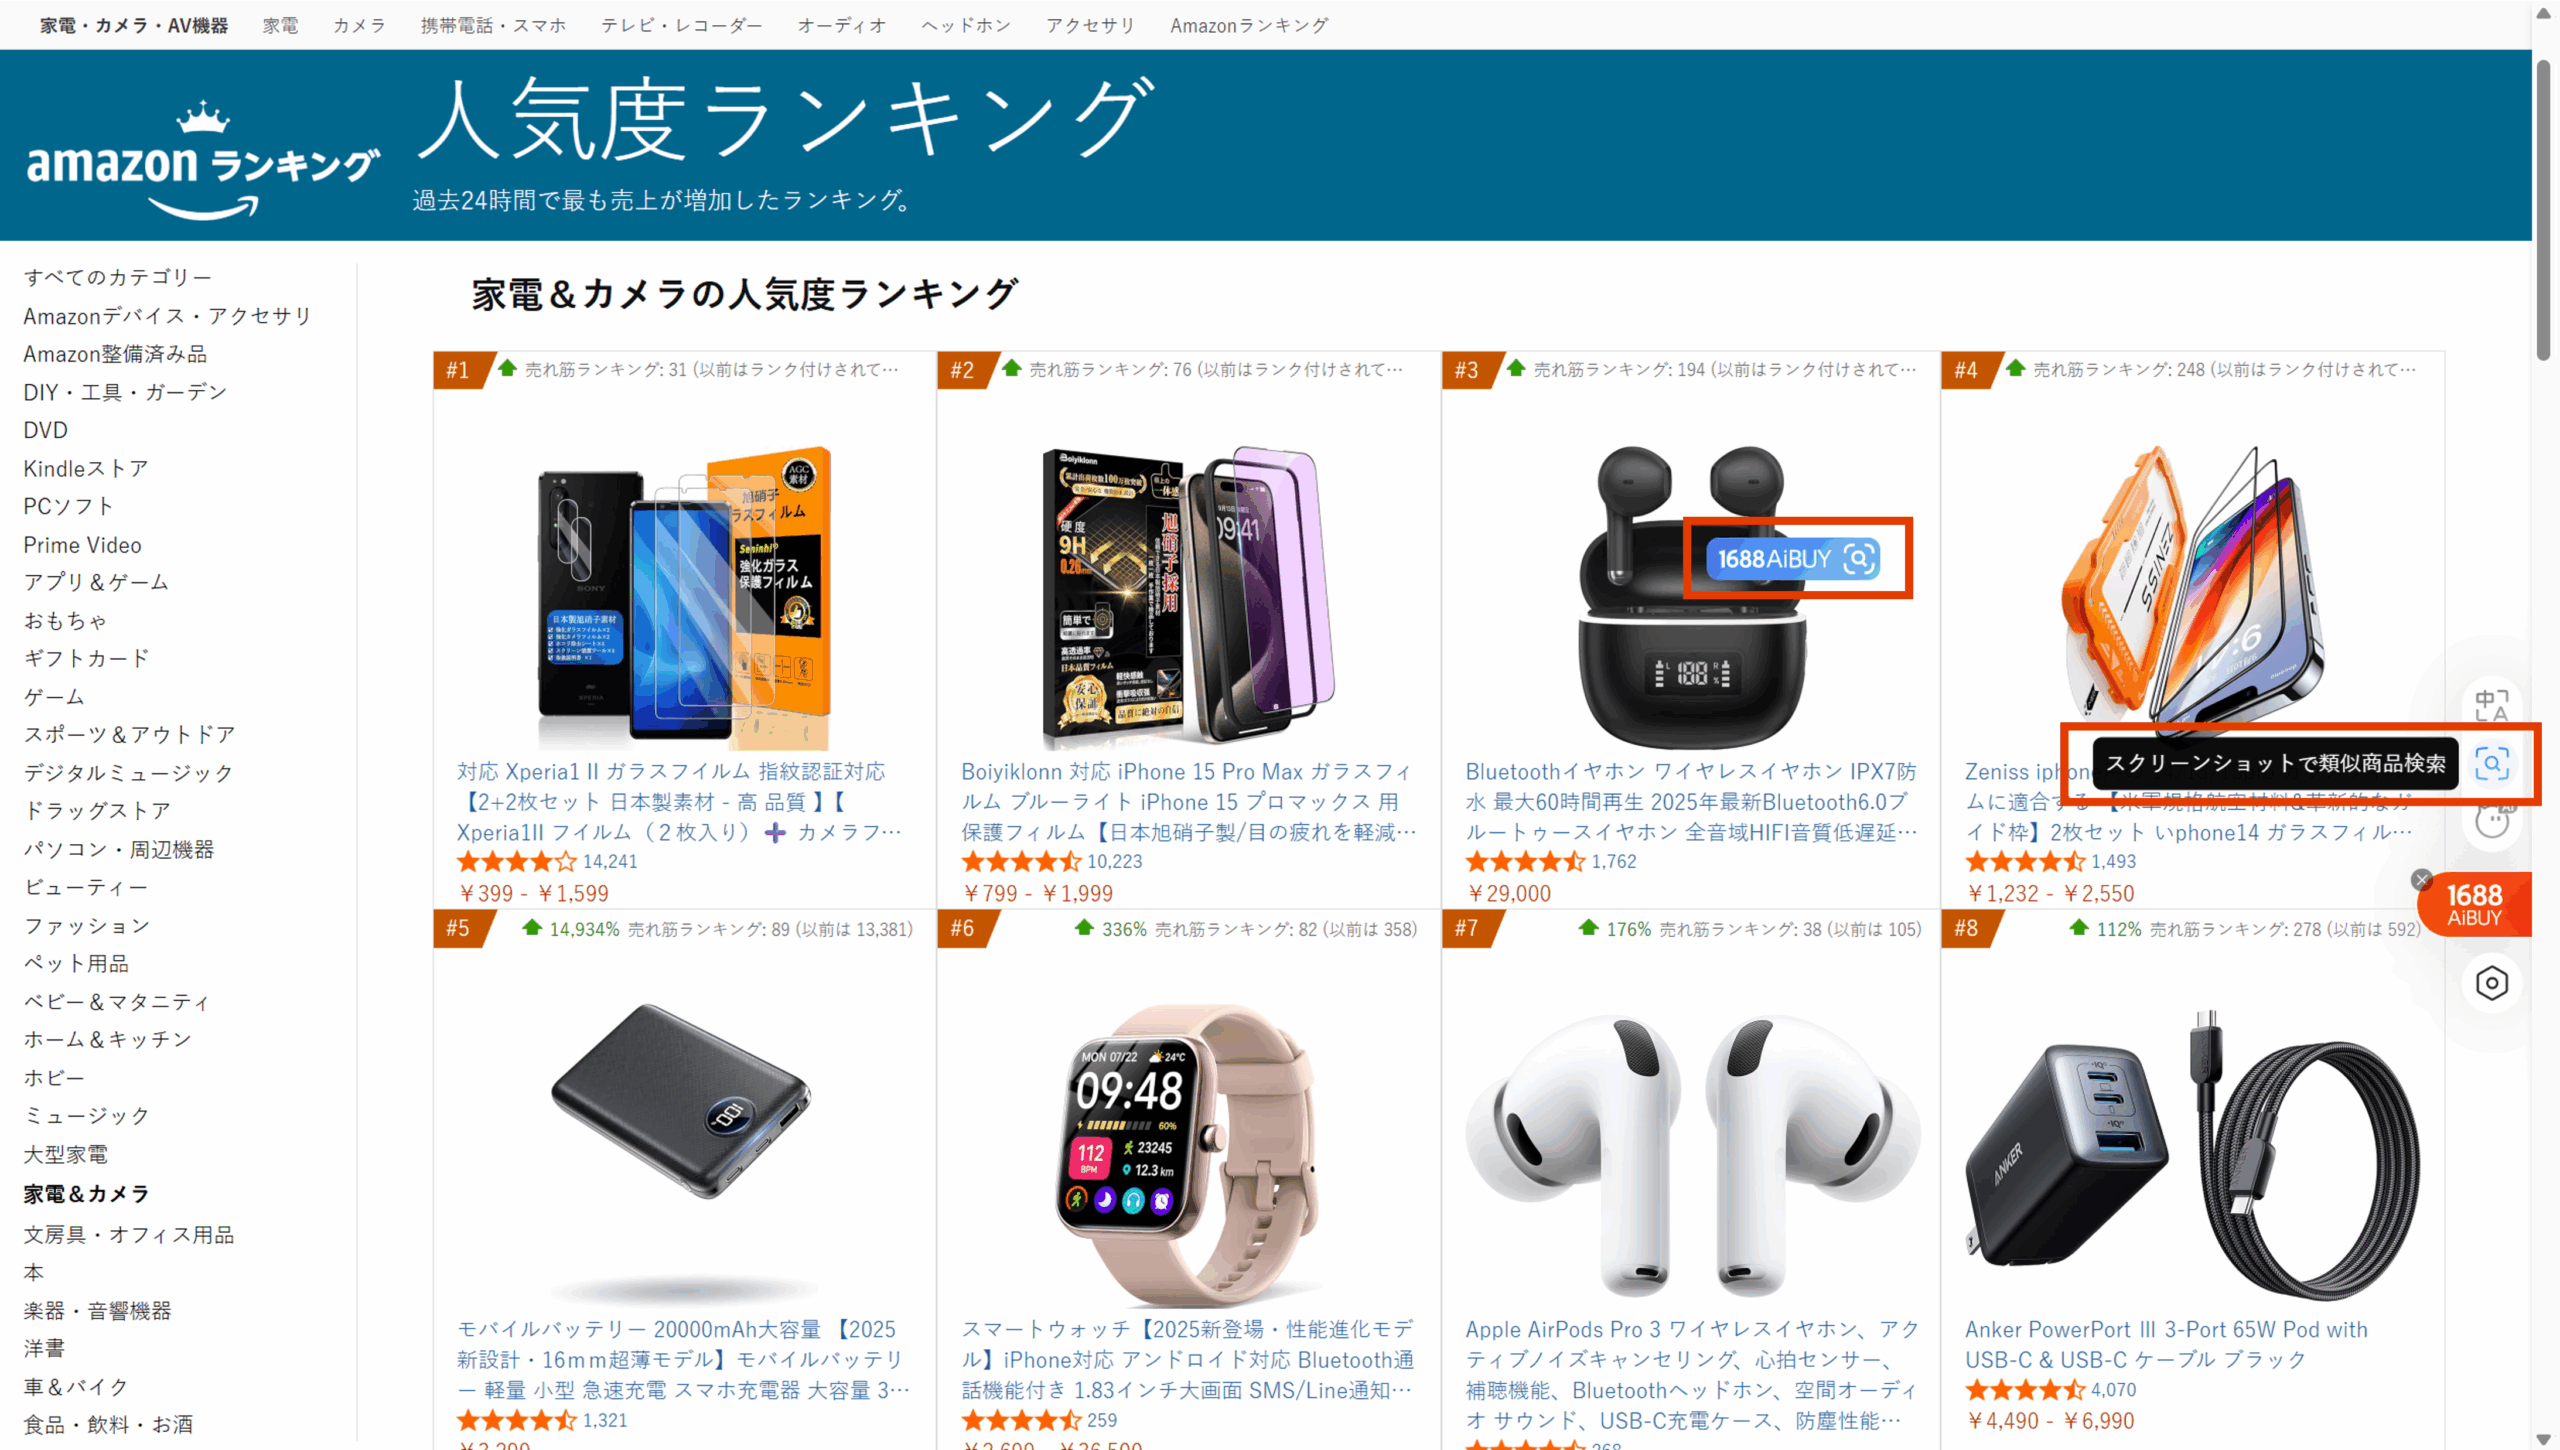Open the ホーム＆キッチン category link
2560x1450 pixels.
pyautogui.click(x=108, y=1040)
